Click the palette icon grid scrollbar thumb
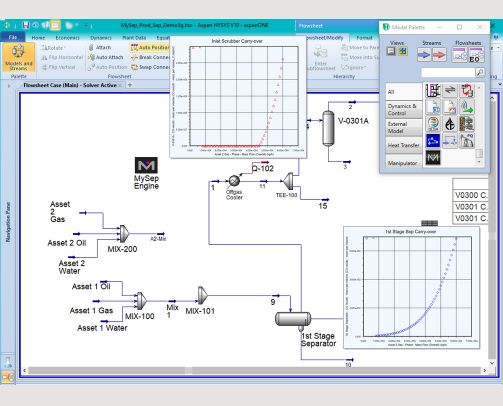503x406 pixels. (479, 153)
